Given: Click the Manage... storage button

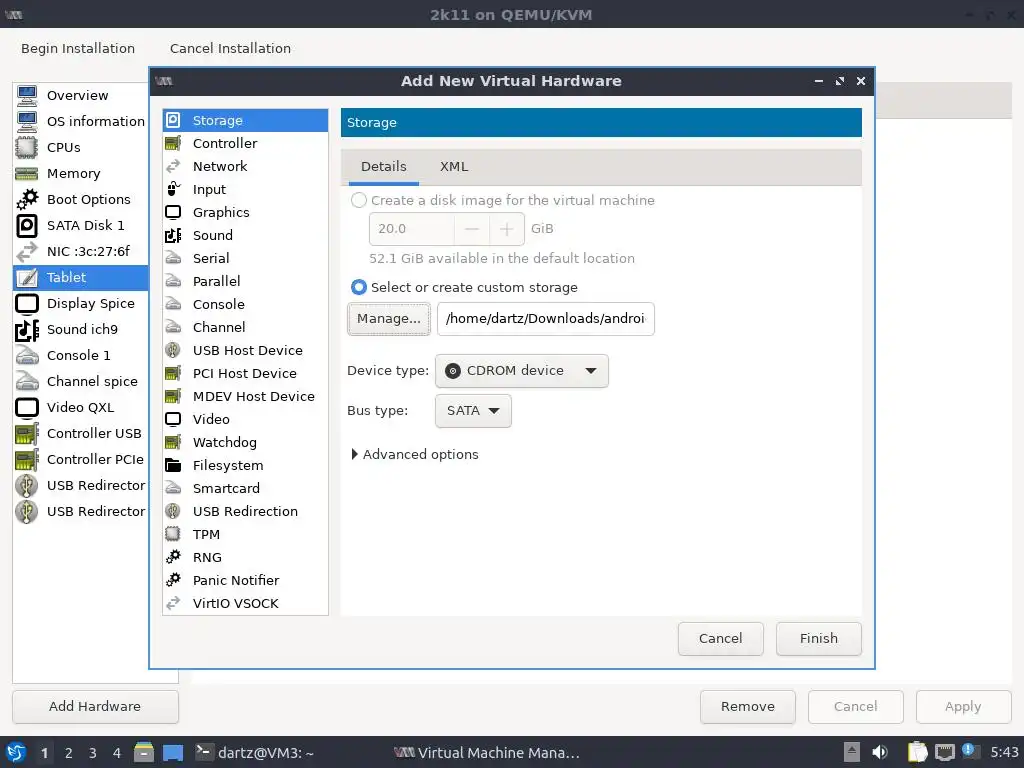Looking at the screenshot, I should [x=389, y=319].
